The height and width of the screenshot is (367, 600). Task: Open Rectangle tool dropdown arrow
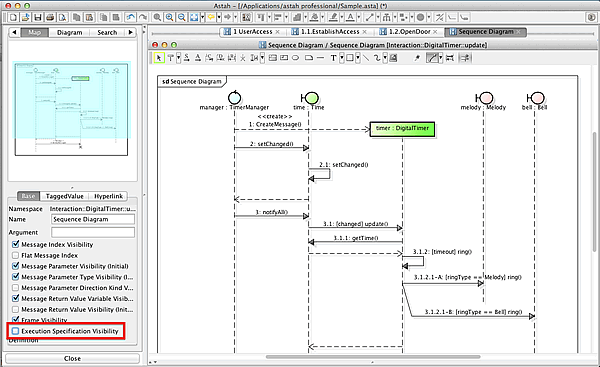click(357, 58)
